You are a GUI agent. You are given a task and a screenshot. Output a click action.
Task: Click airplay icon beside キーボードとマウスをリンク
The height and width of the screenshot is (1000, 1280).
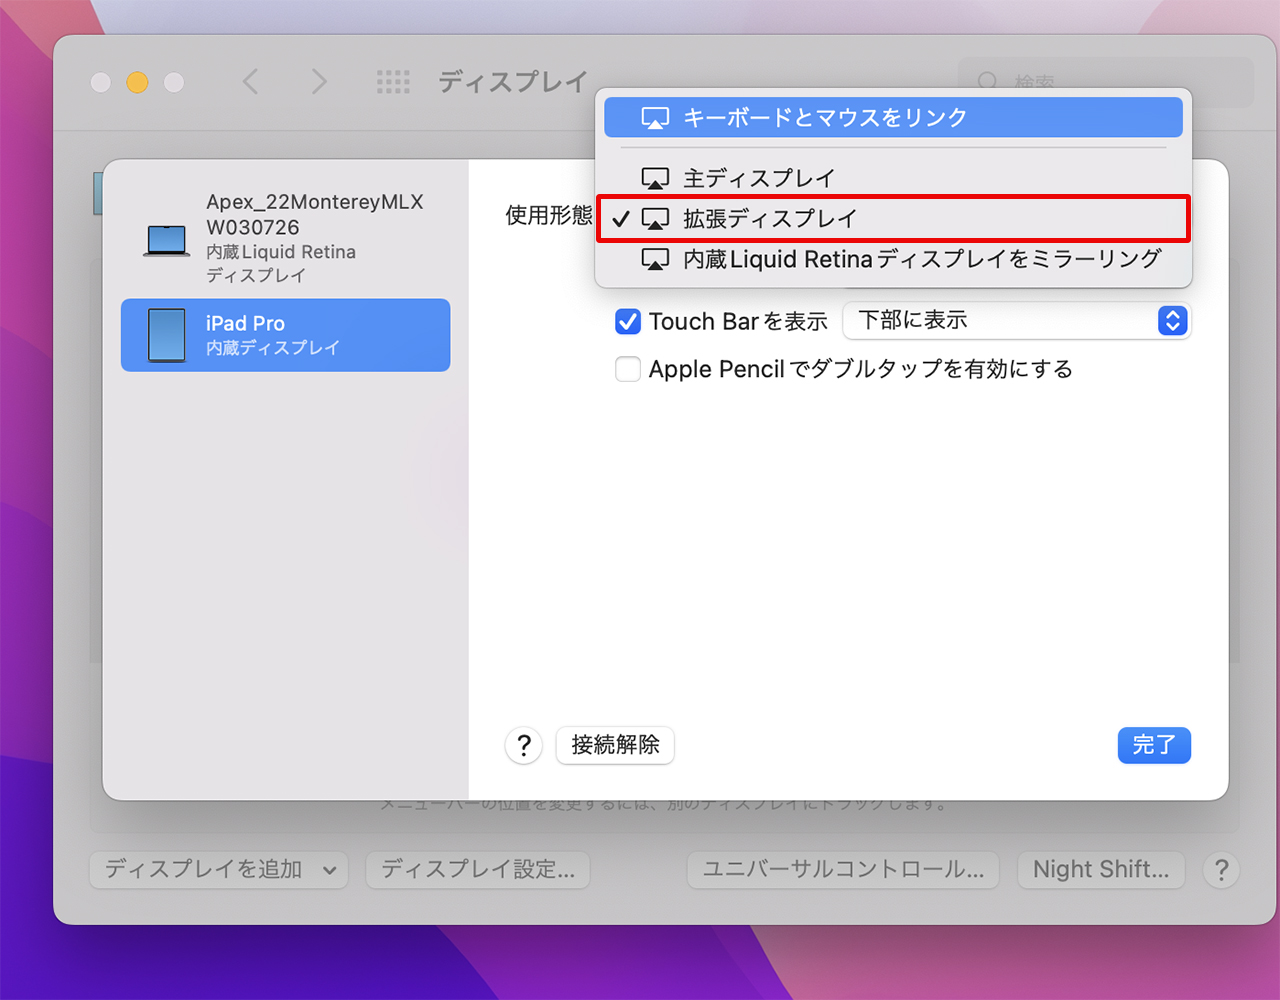coord(655,119)
